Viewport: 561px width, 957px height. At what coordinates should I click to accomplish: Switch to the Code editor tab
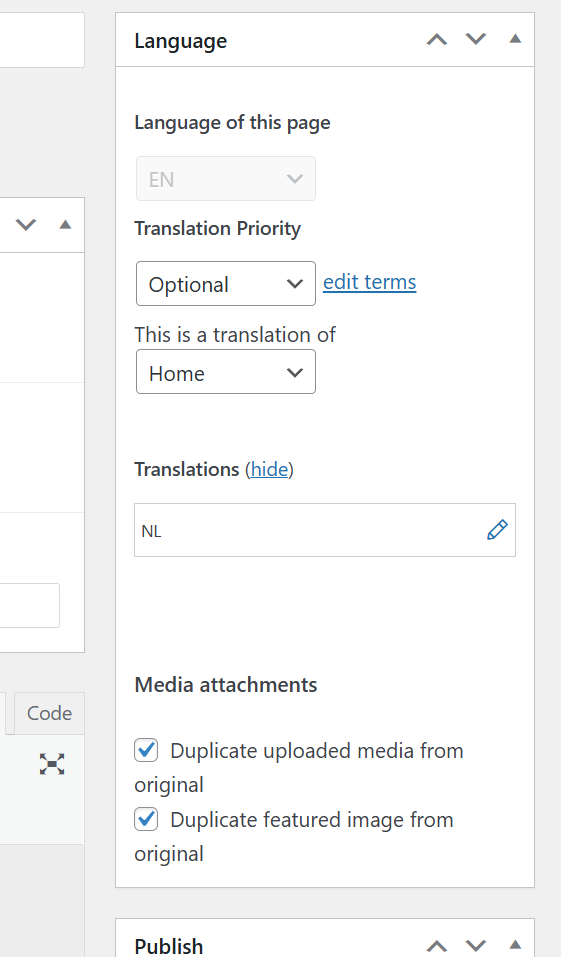(49, 713)
